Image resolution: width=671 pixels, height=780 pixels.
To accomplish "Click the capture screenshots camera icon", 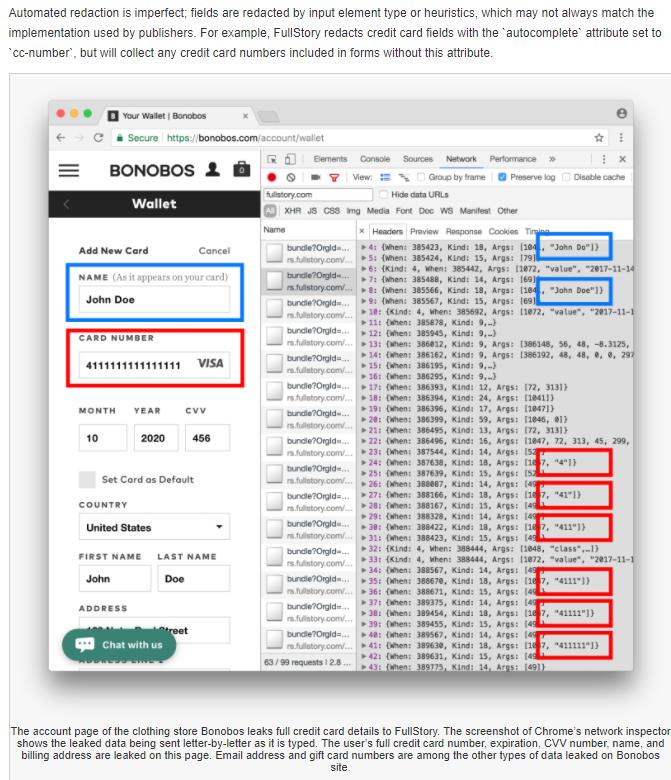I will click(x=315, y=177).
